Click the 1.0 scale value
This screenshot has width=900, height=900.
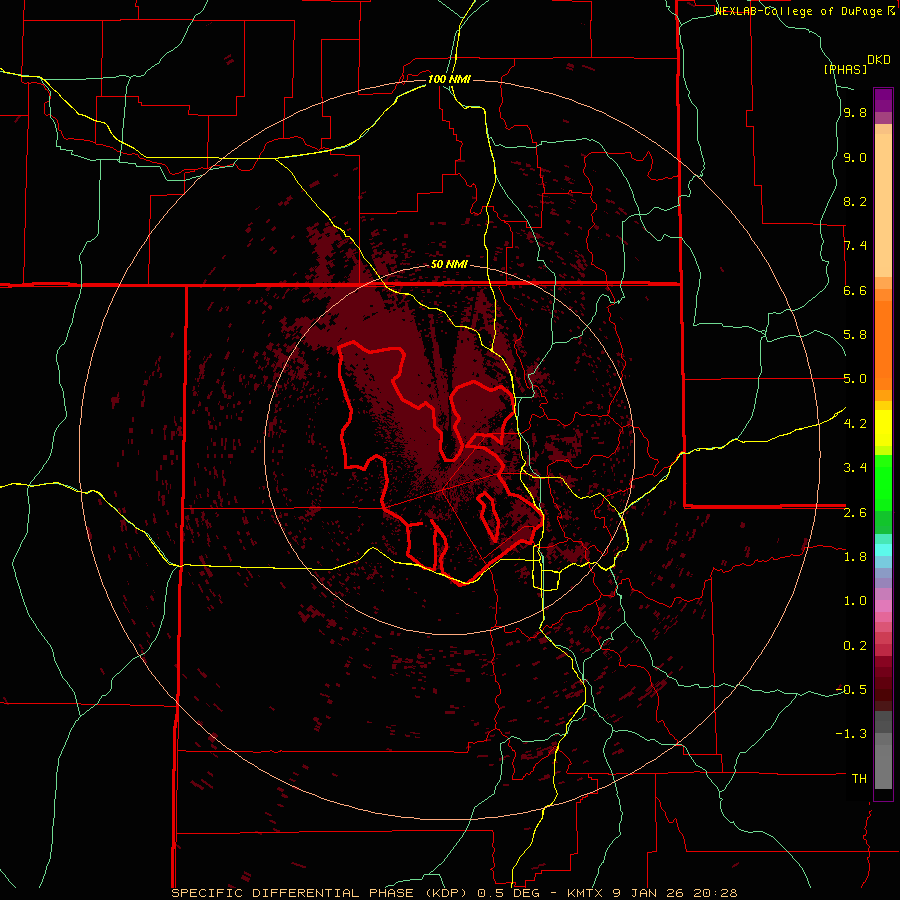click(x=855, y=601)
